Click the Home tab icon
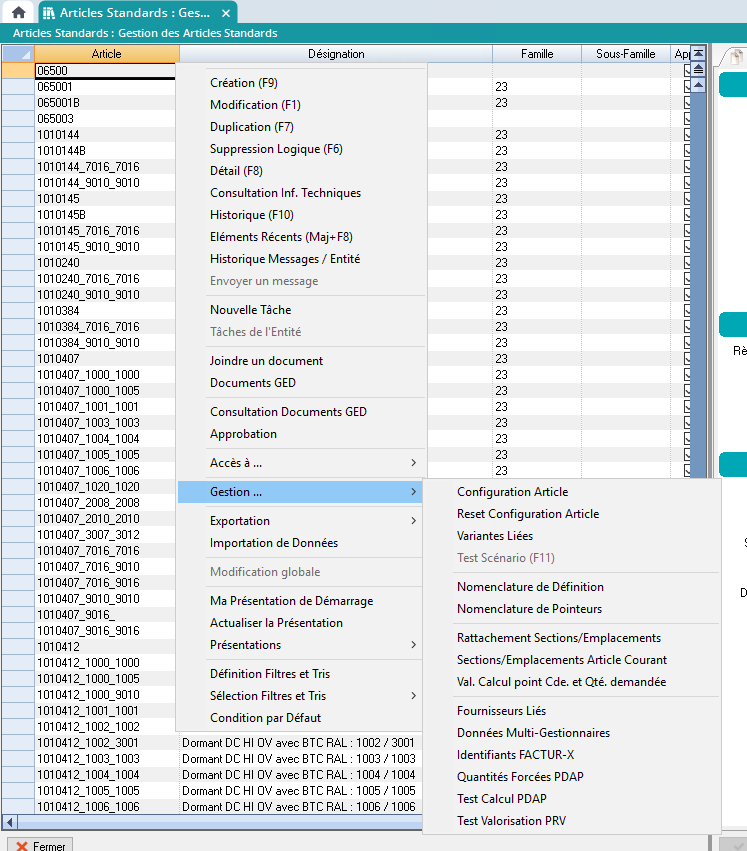The height and width of the screenshot is (851, 747). [18, 13]
